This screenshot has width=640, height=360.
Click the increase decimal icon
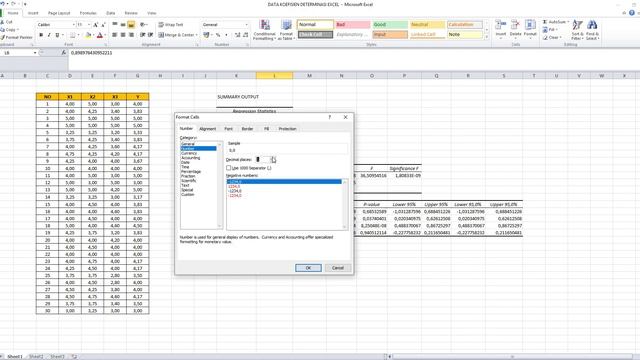pyautogui.click(x=238, y=35)
